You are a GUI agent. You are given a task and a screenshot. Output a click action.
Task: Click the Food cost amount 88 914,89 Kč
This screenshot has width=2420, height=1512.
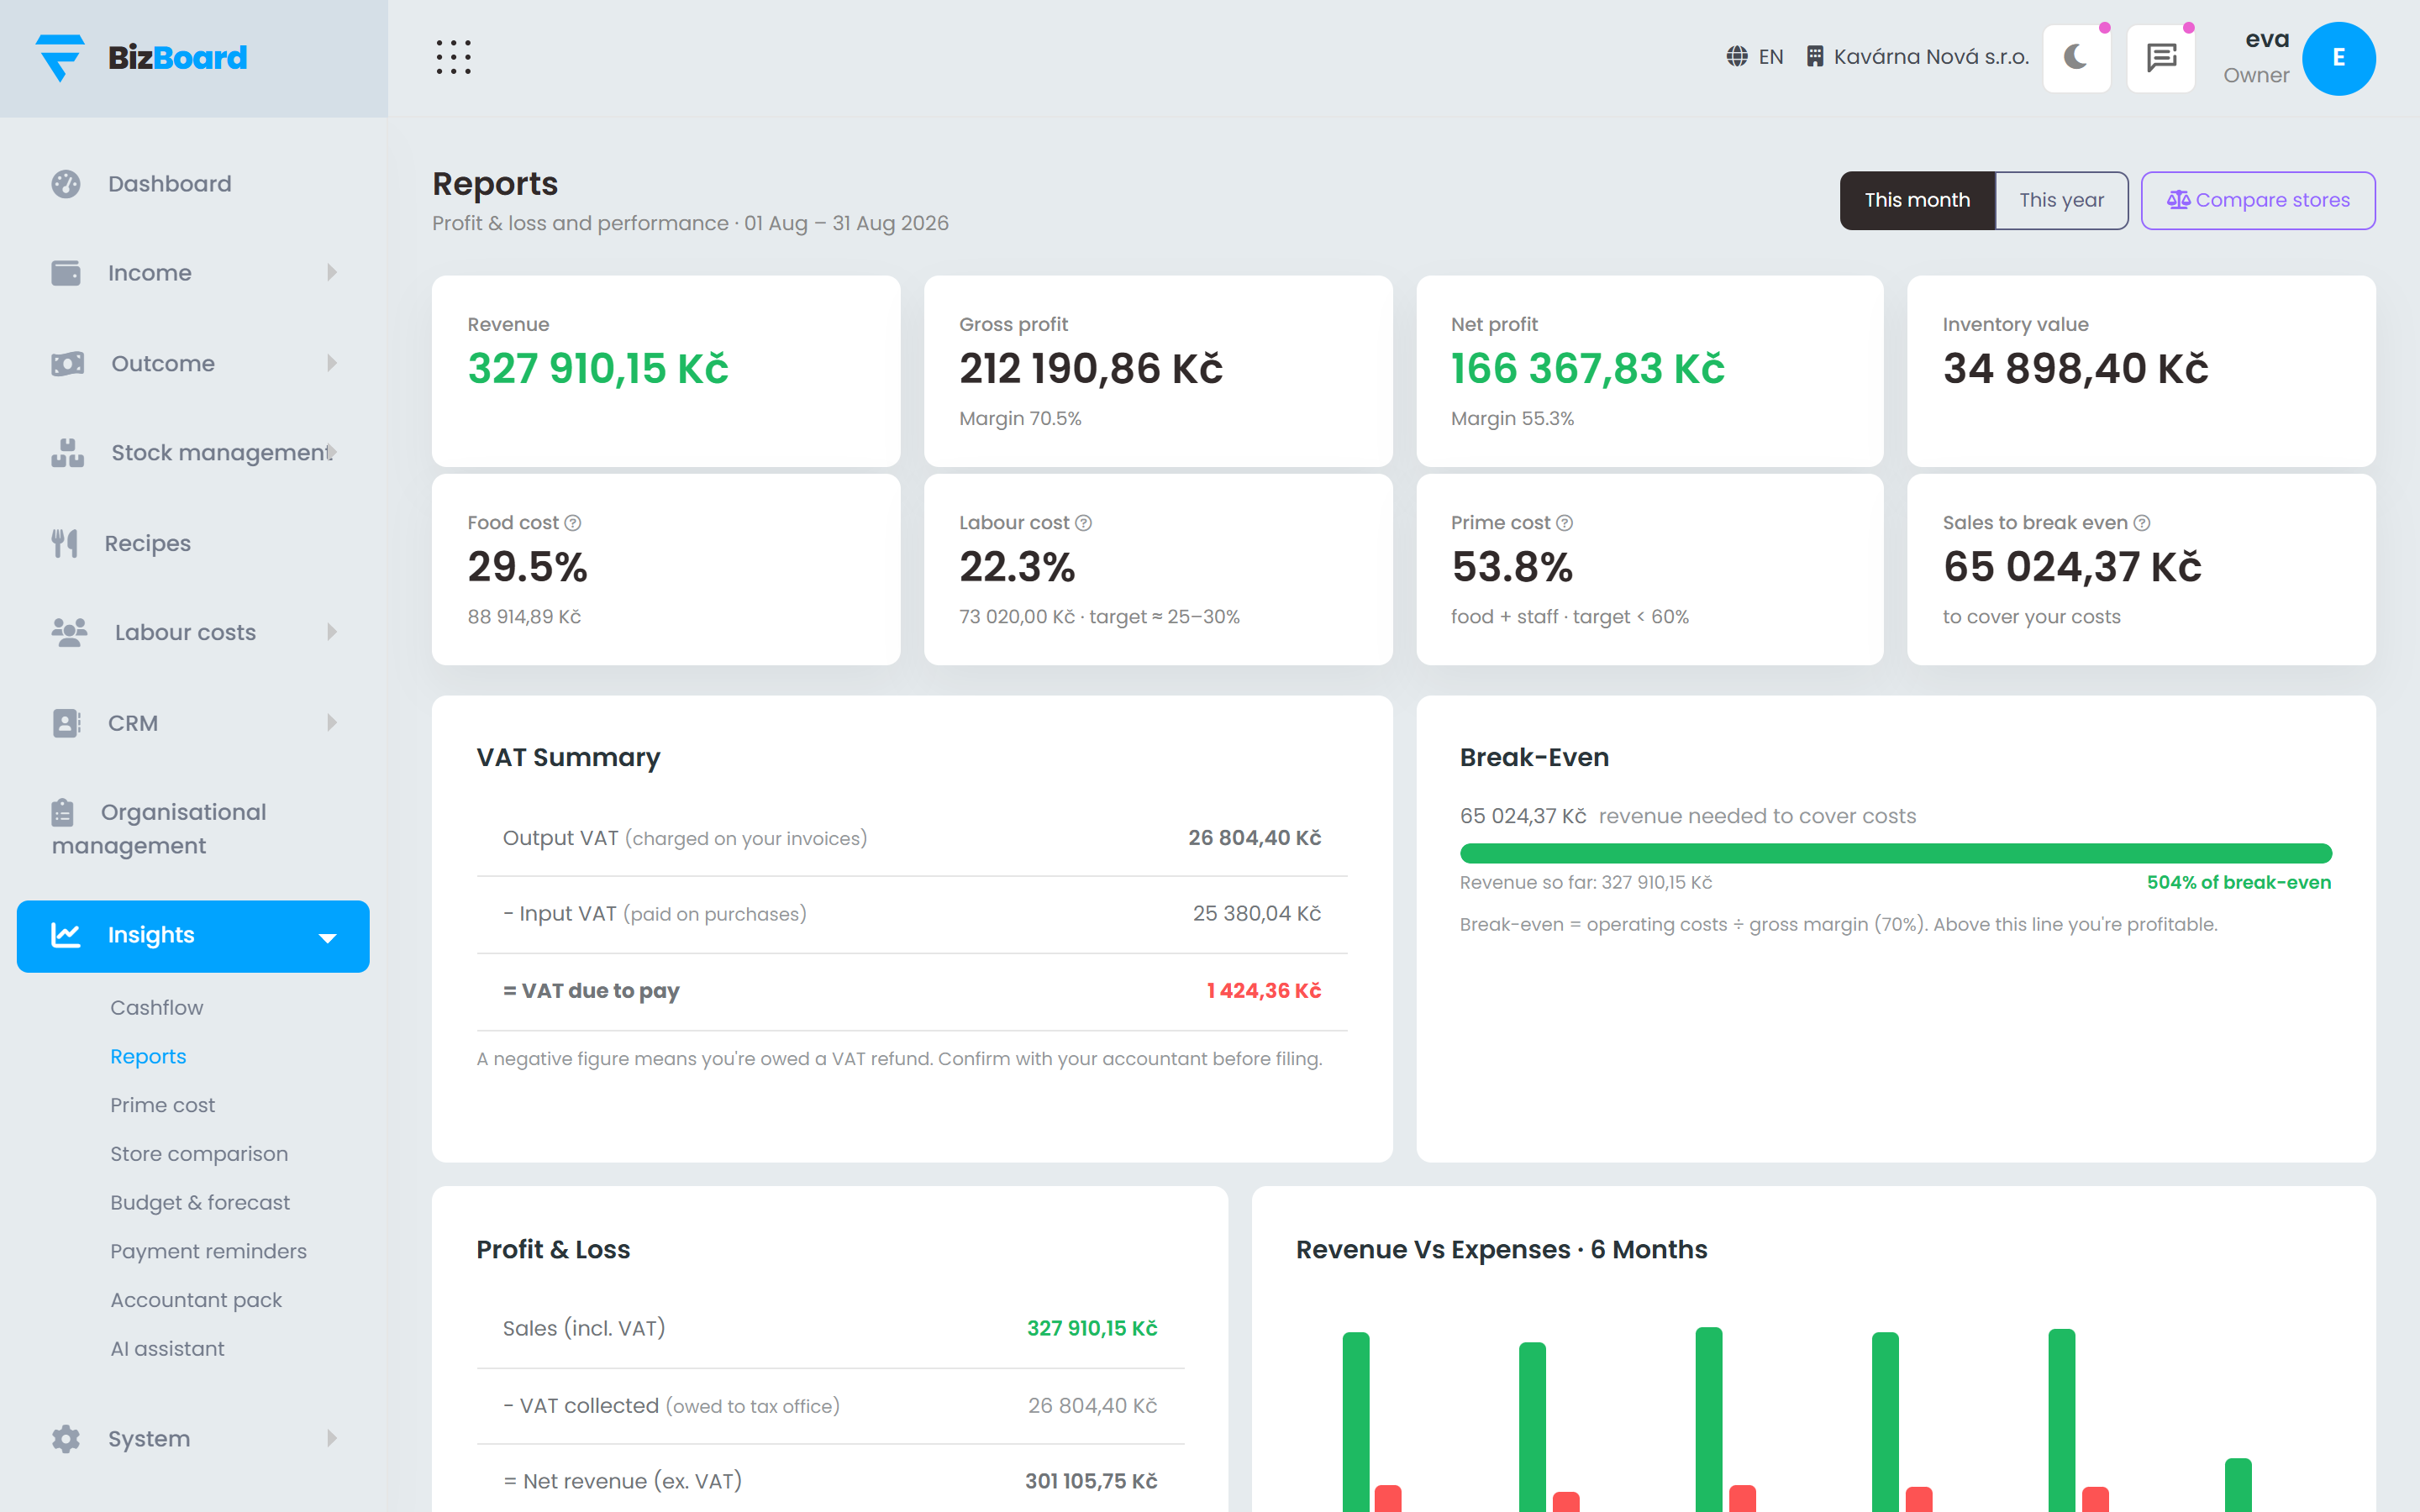pyautogui.click(x=524, y=617)
